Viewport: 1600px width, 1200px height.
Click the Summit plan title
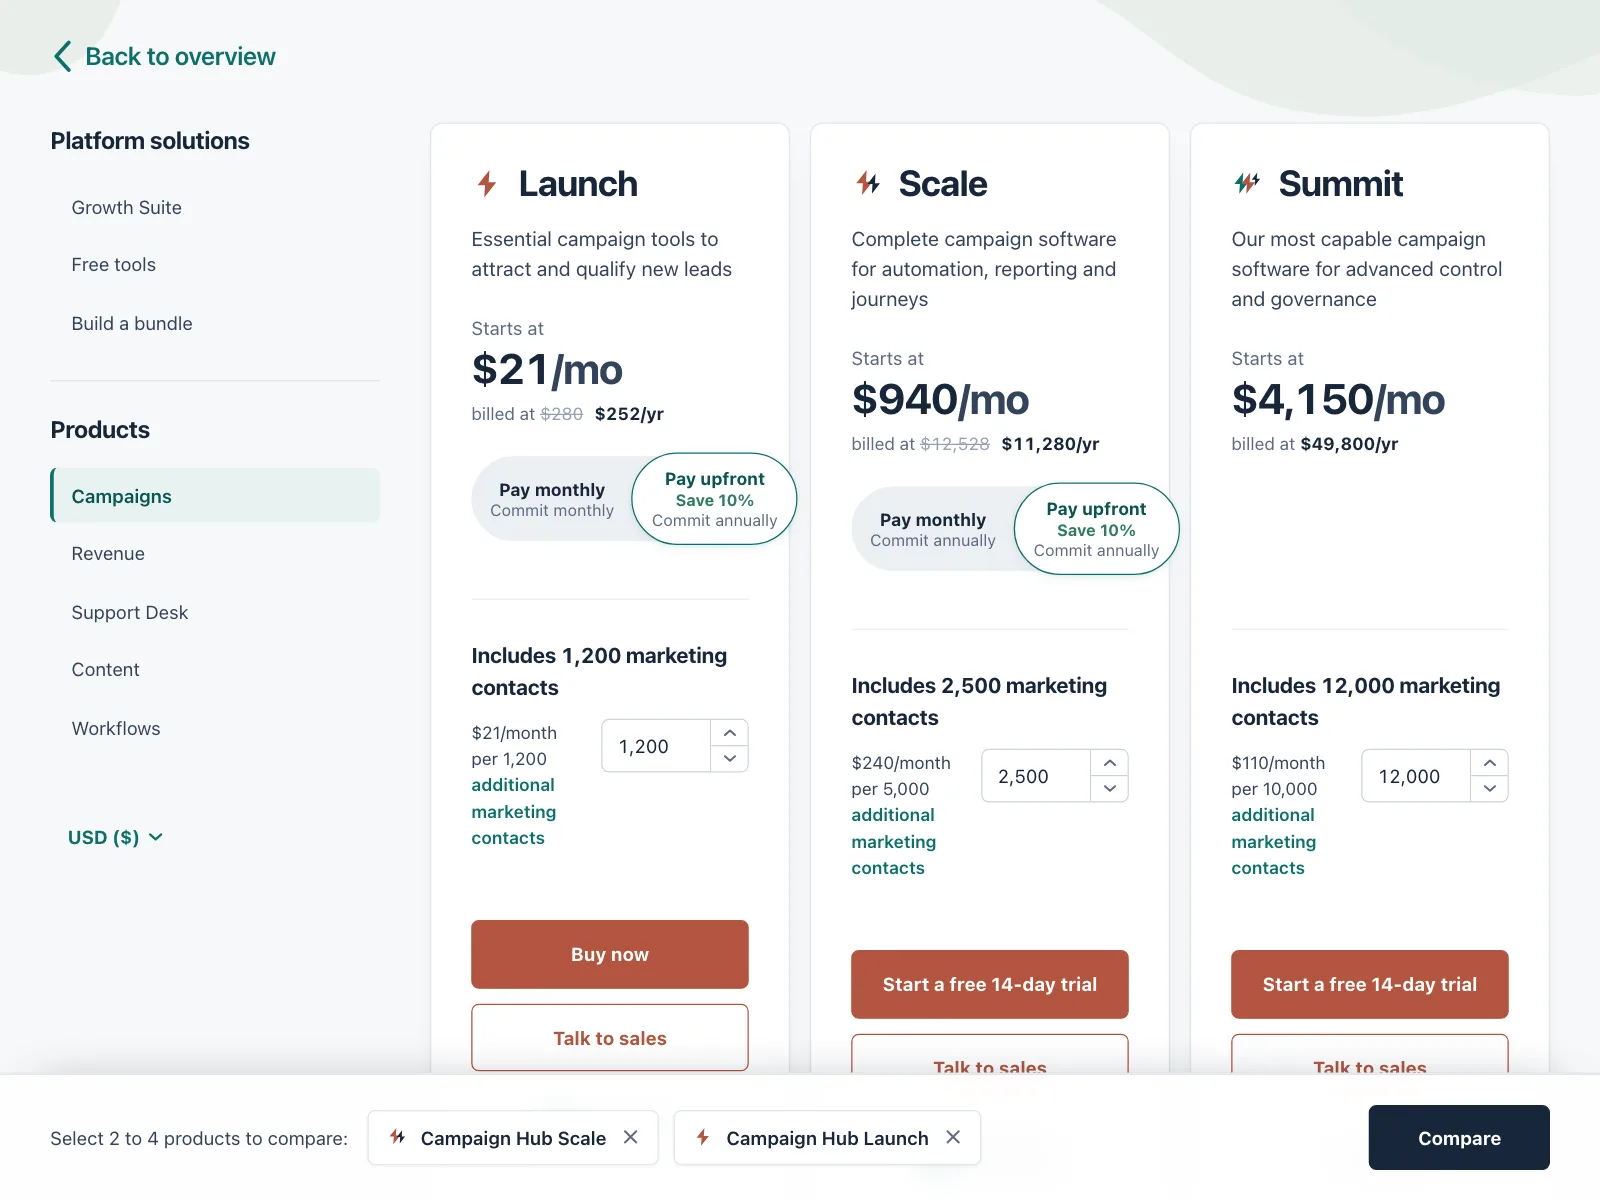coord(1341,184)
